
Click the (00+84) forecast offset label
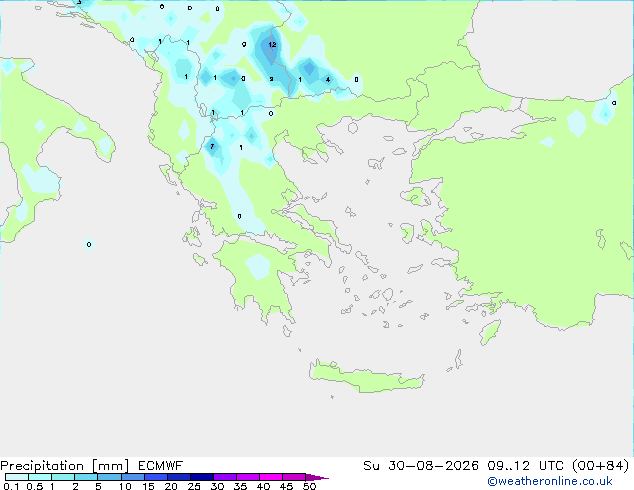[x=601, y=466]
